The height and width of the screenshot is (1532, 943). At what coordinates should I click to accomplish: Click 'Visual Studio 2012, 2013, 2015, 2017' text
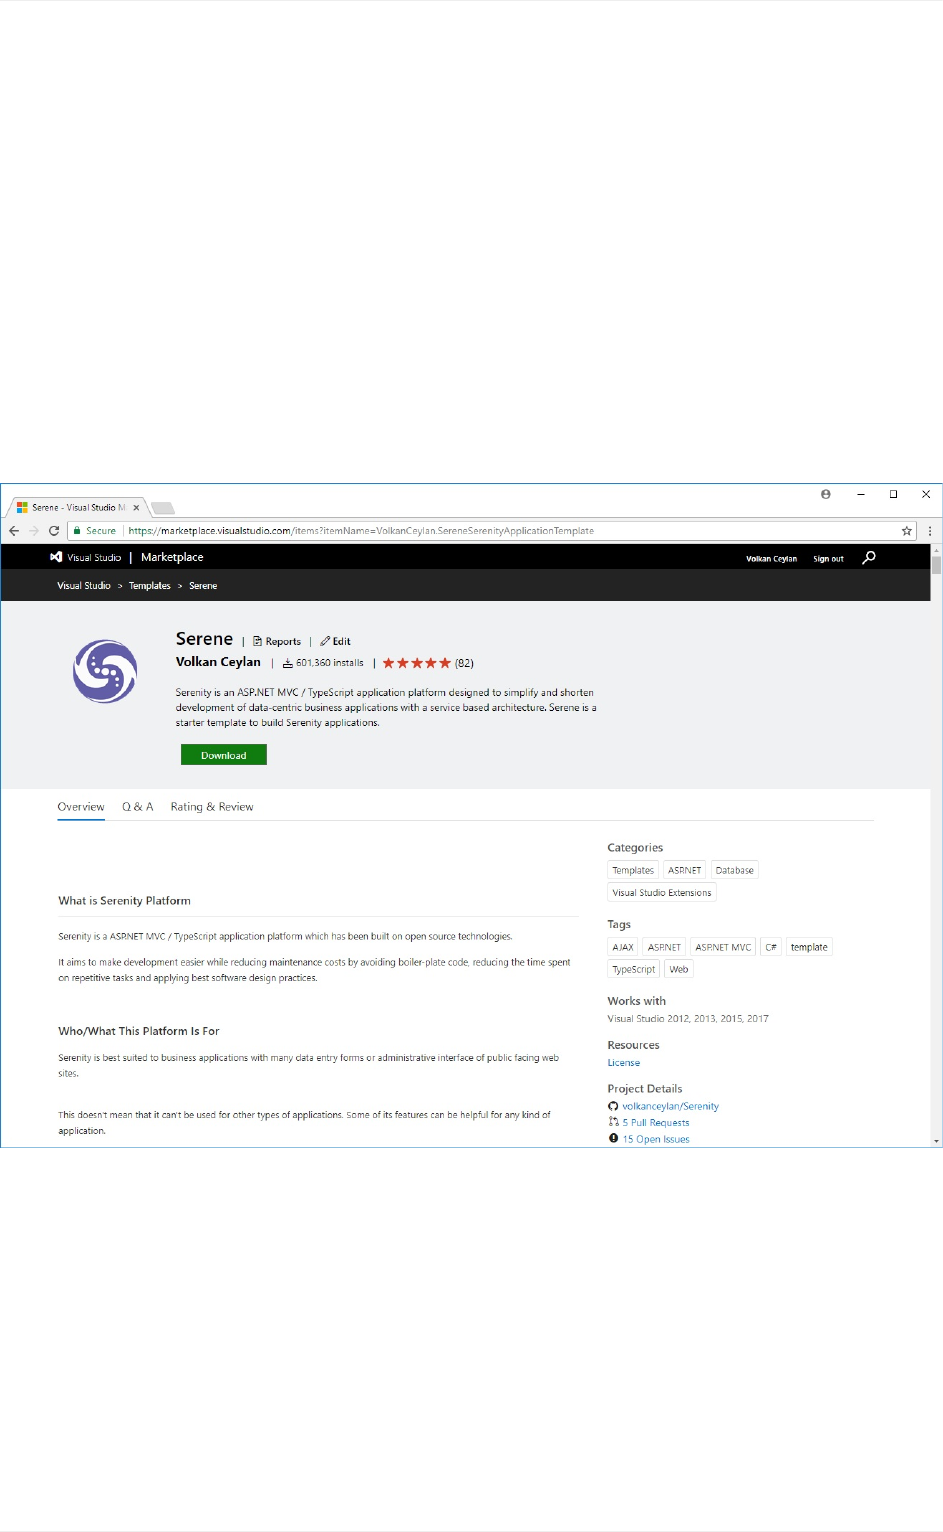pyautogui.click(x=688, y=1019)
